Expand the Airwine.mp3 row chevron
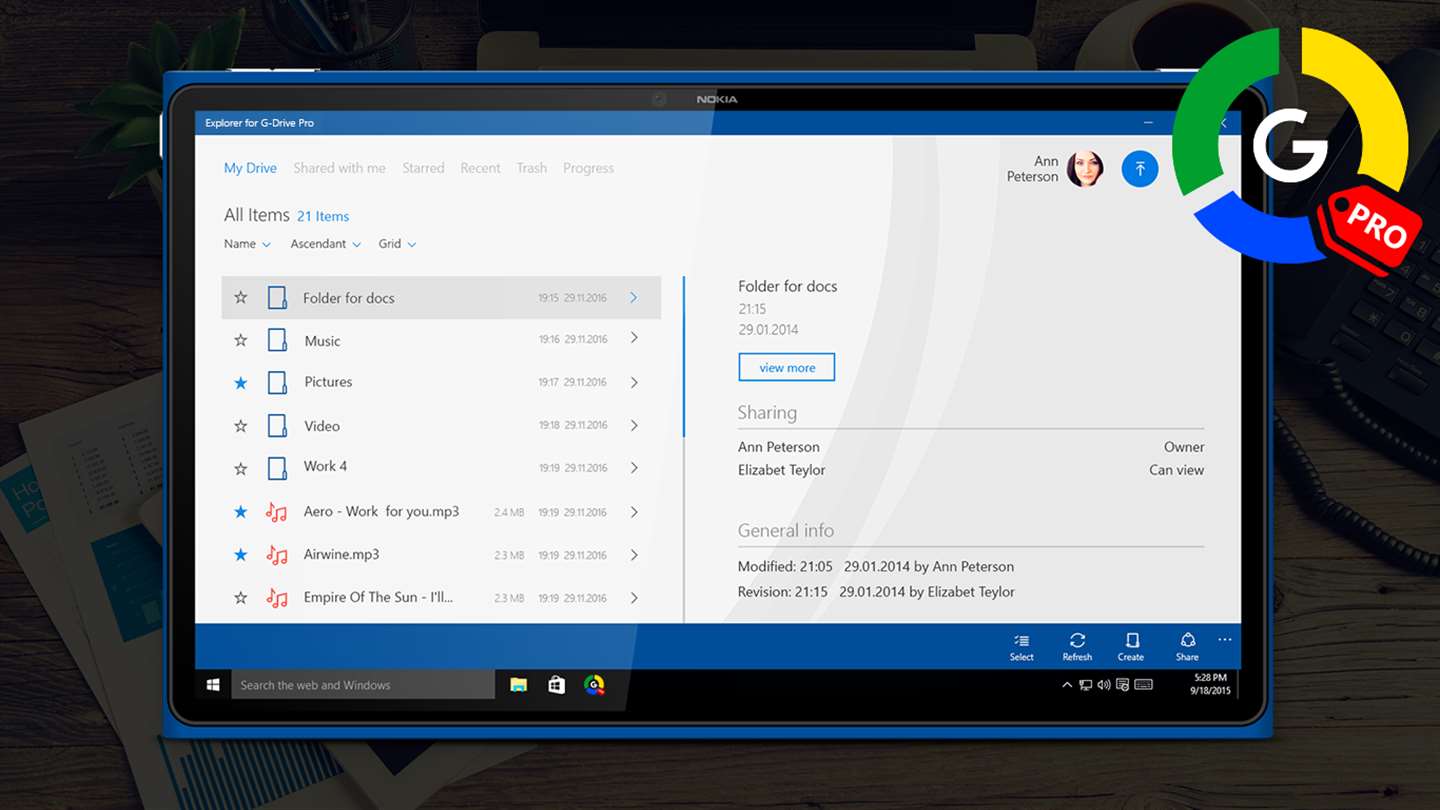The image size is (1440, 810). pyautogui.click(x=634, y=555)
